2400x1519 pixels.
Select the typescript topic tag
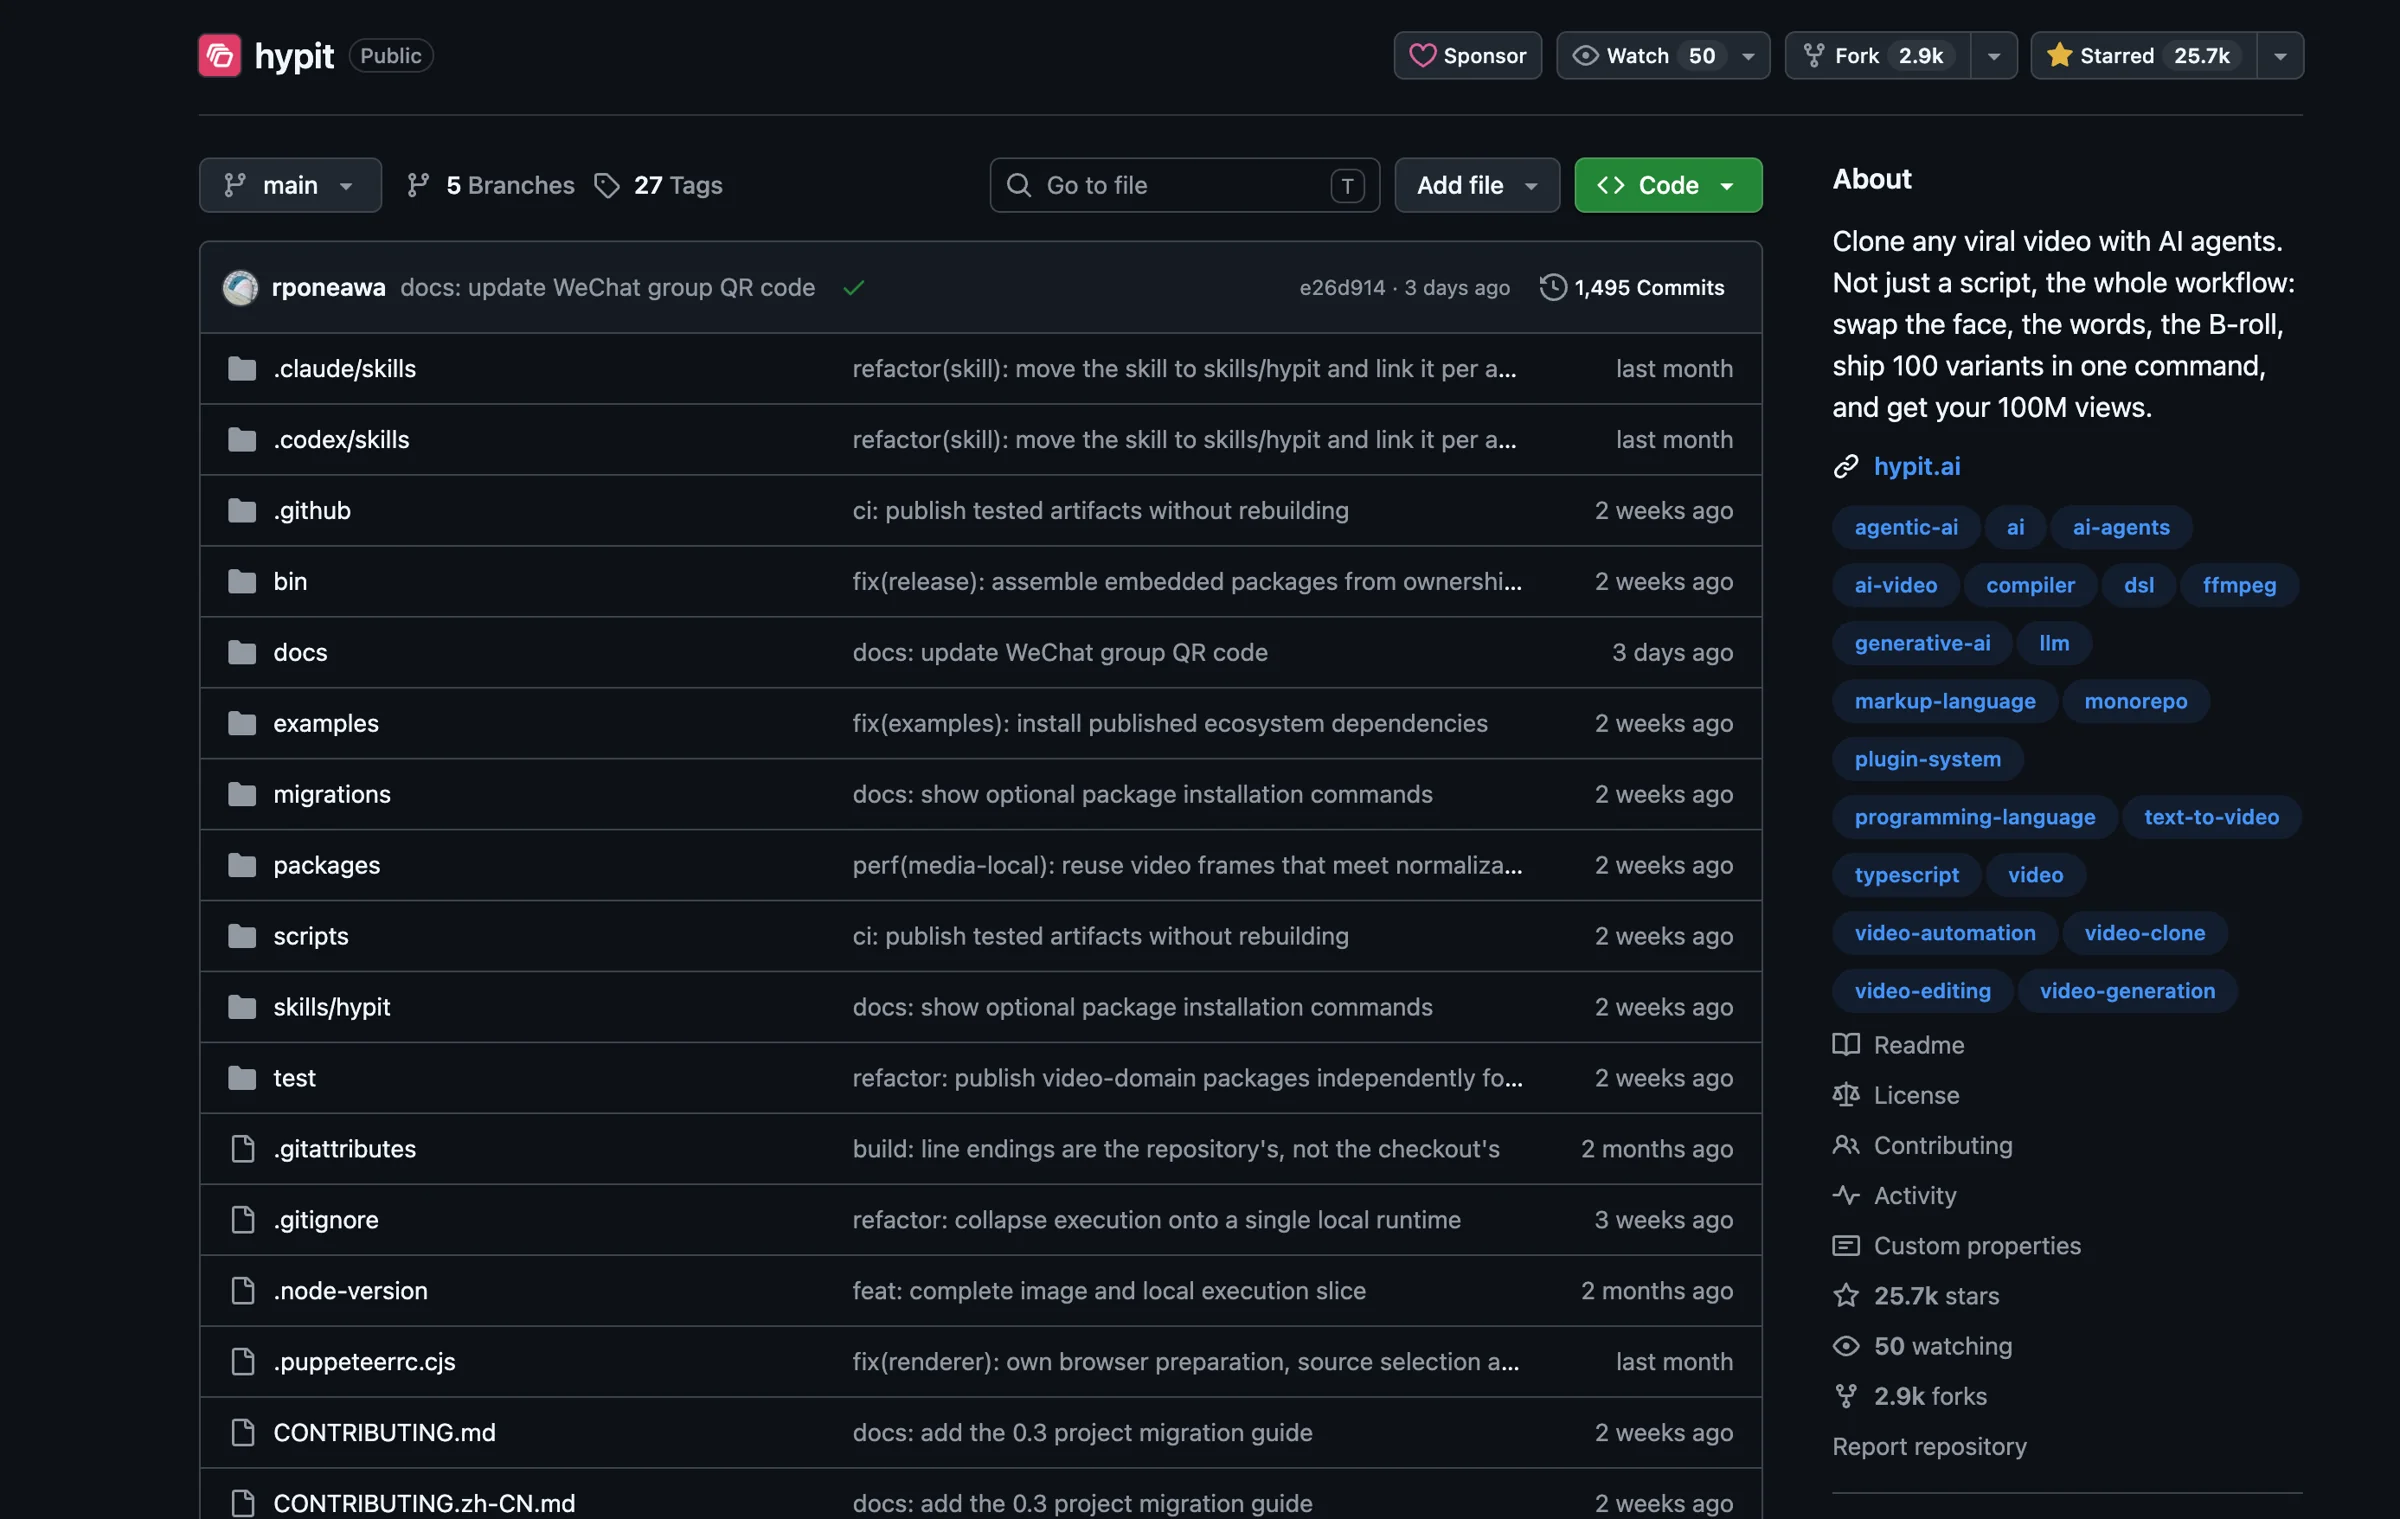tap(1906, 875)
